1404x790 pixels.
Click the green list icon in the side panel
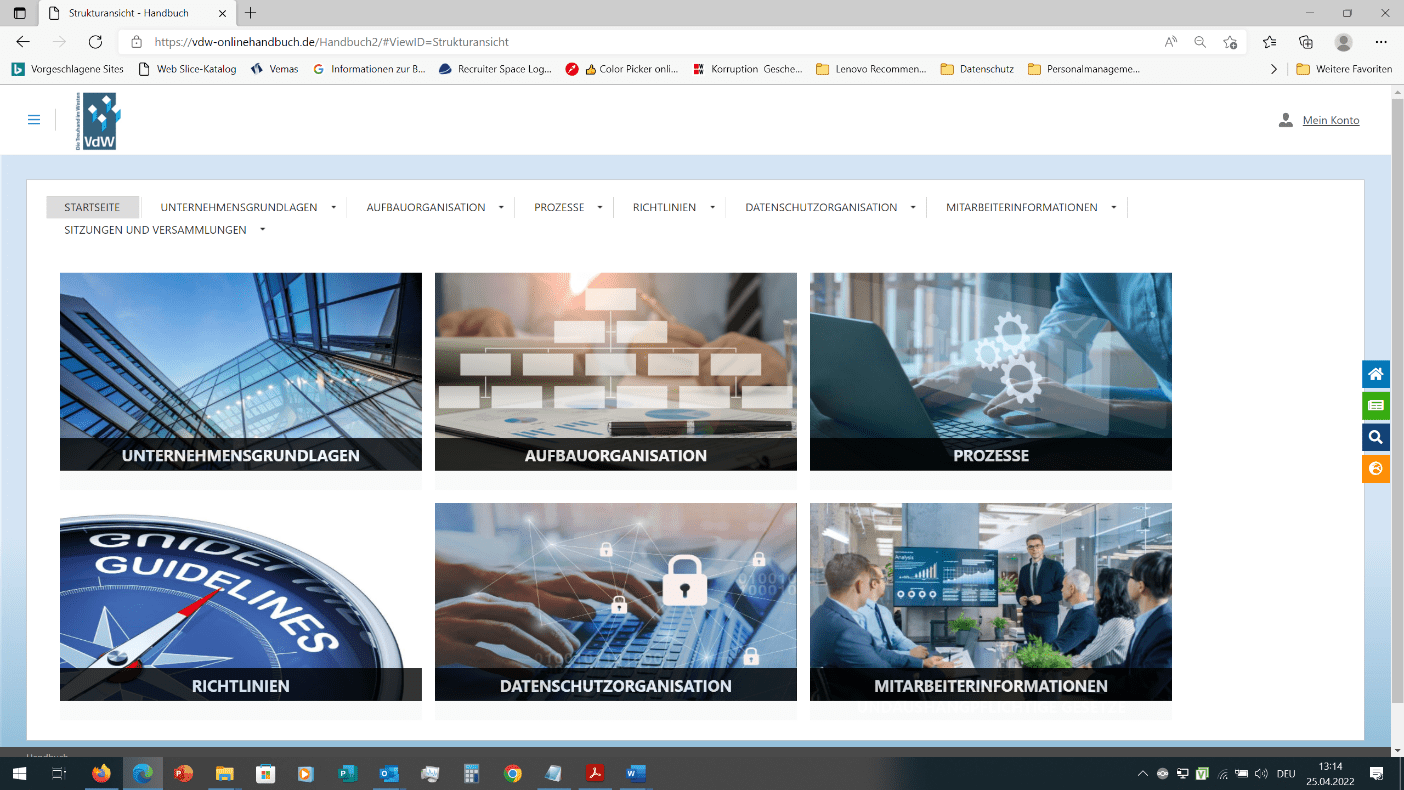[x=1376, y=405]
